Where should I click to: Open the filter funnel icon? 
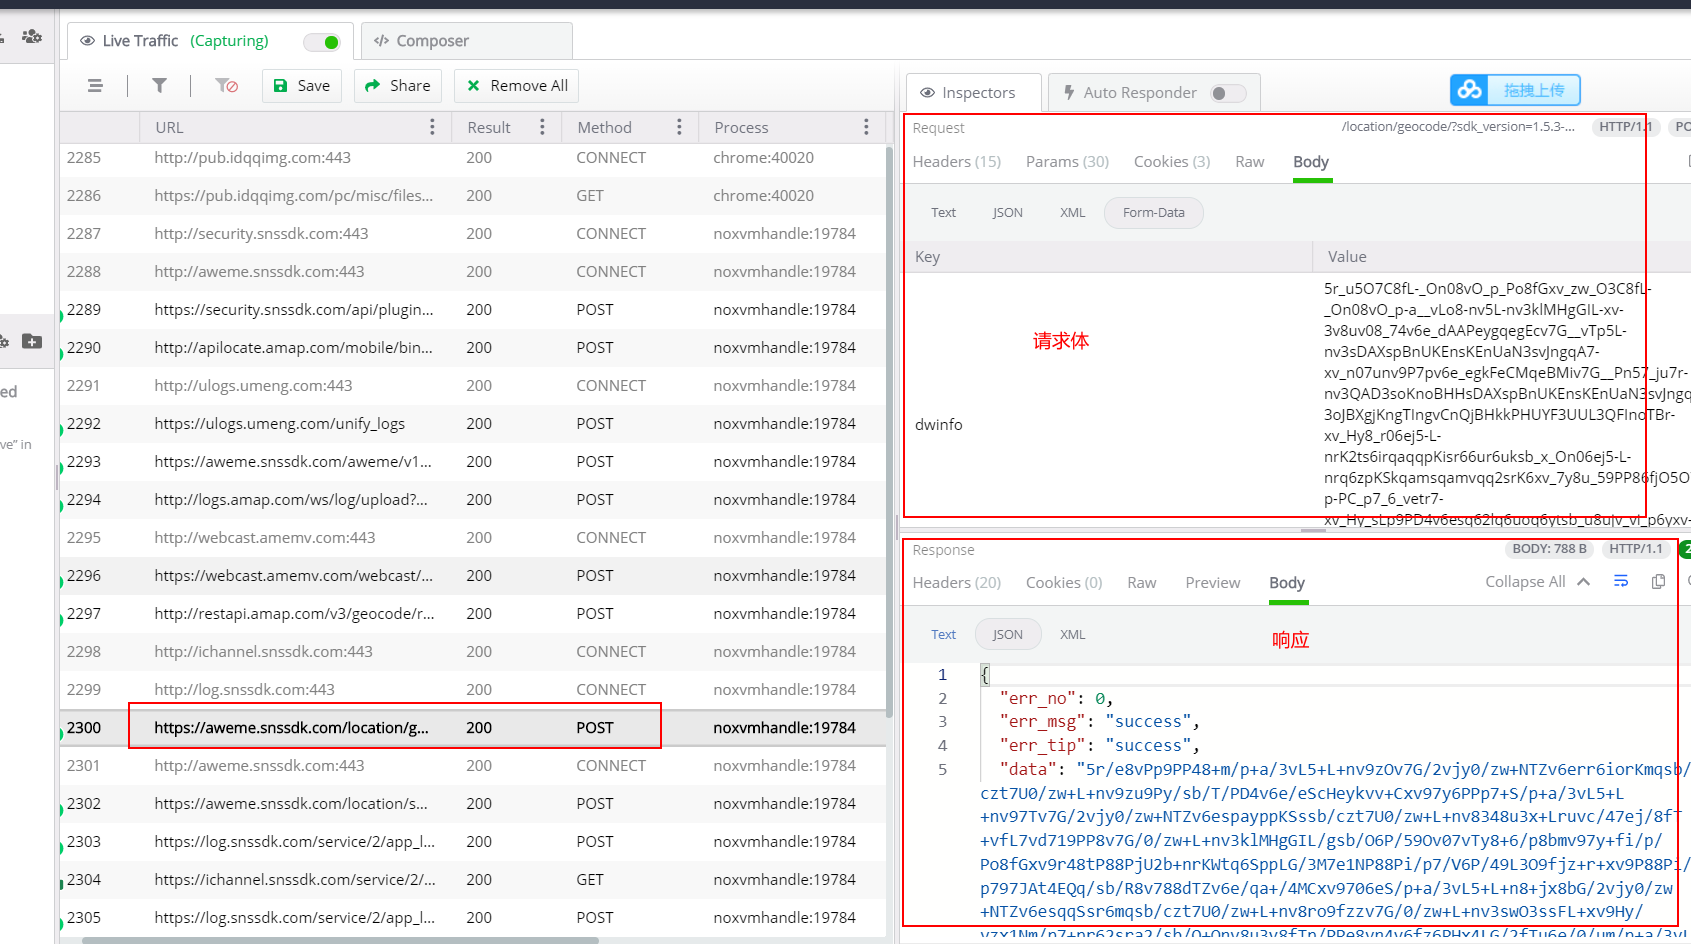tap(159, 86)
